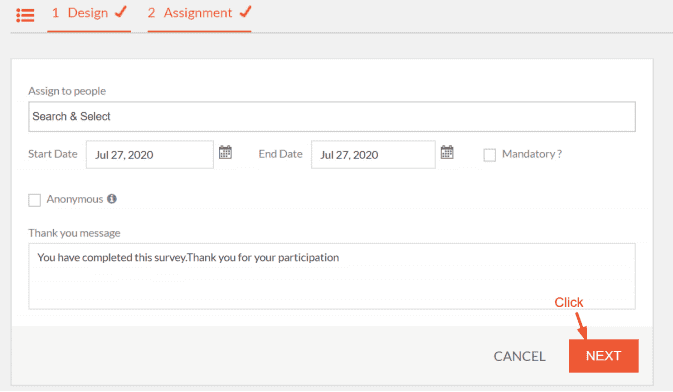Viewport: 673px width, 392px height.
Task: Open the End Date calendar picker
Action: tap(447, 152)
